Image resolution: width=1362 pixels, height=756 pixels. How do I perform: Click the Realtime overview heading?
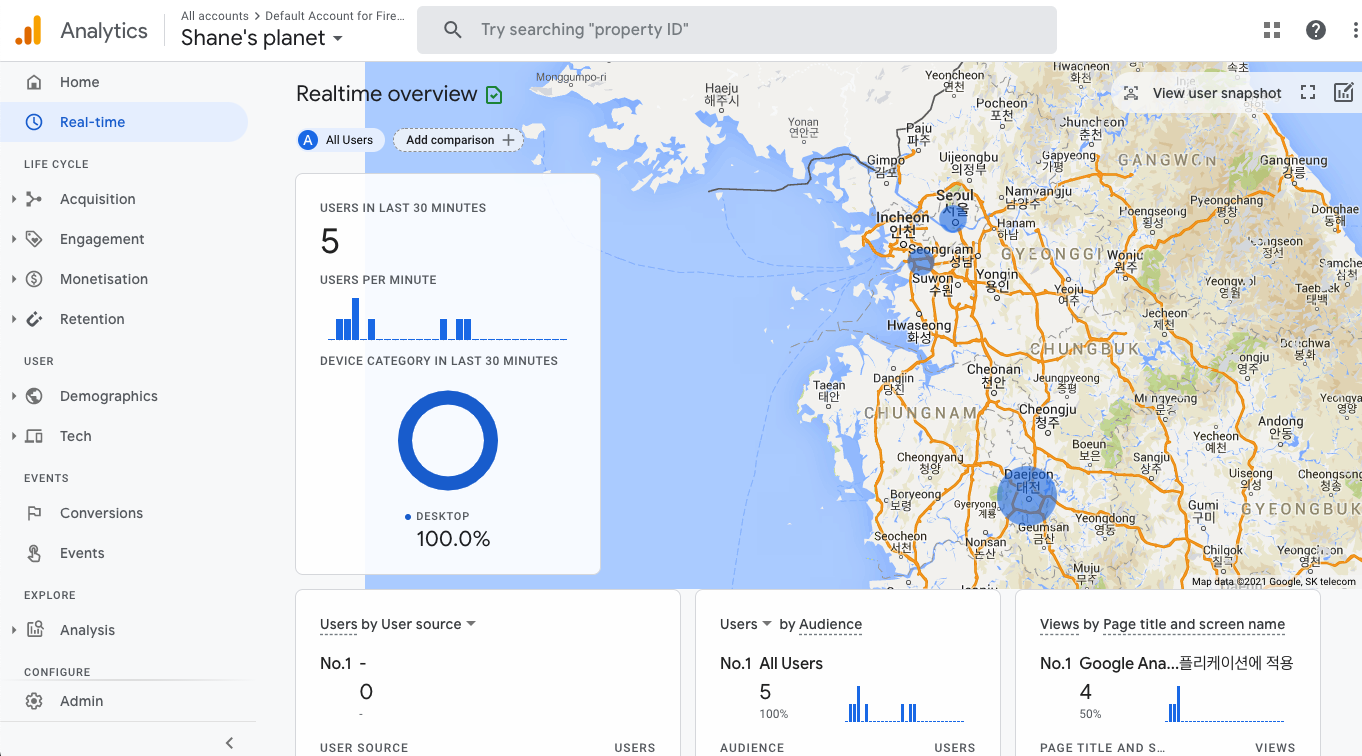(387, 94)
